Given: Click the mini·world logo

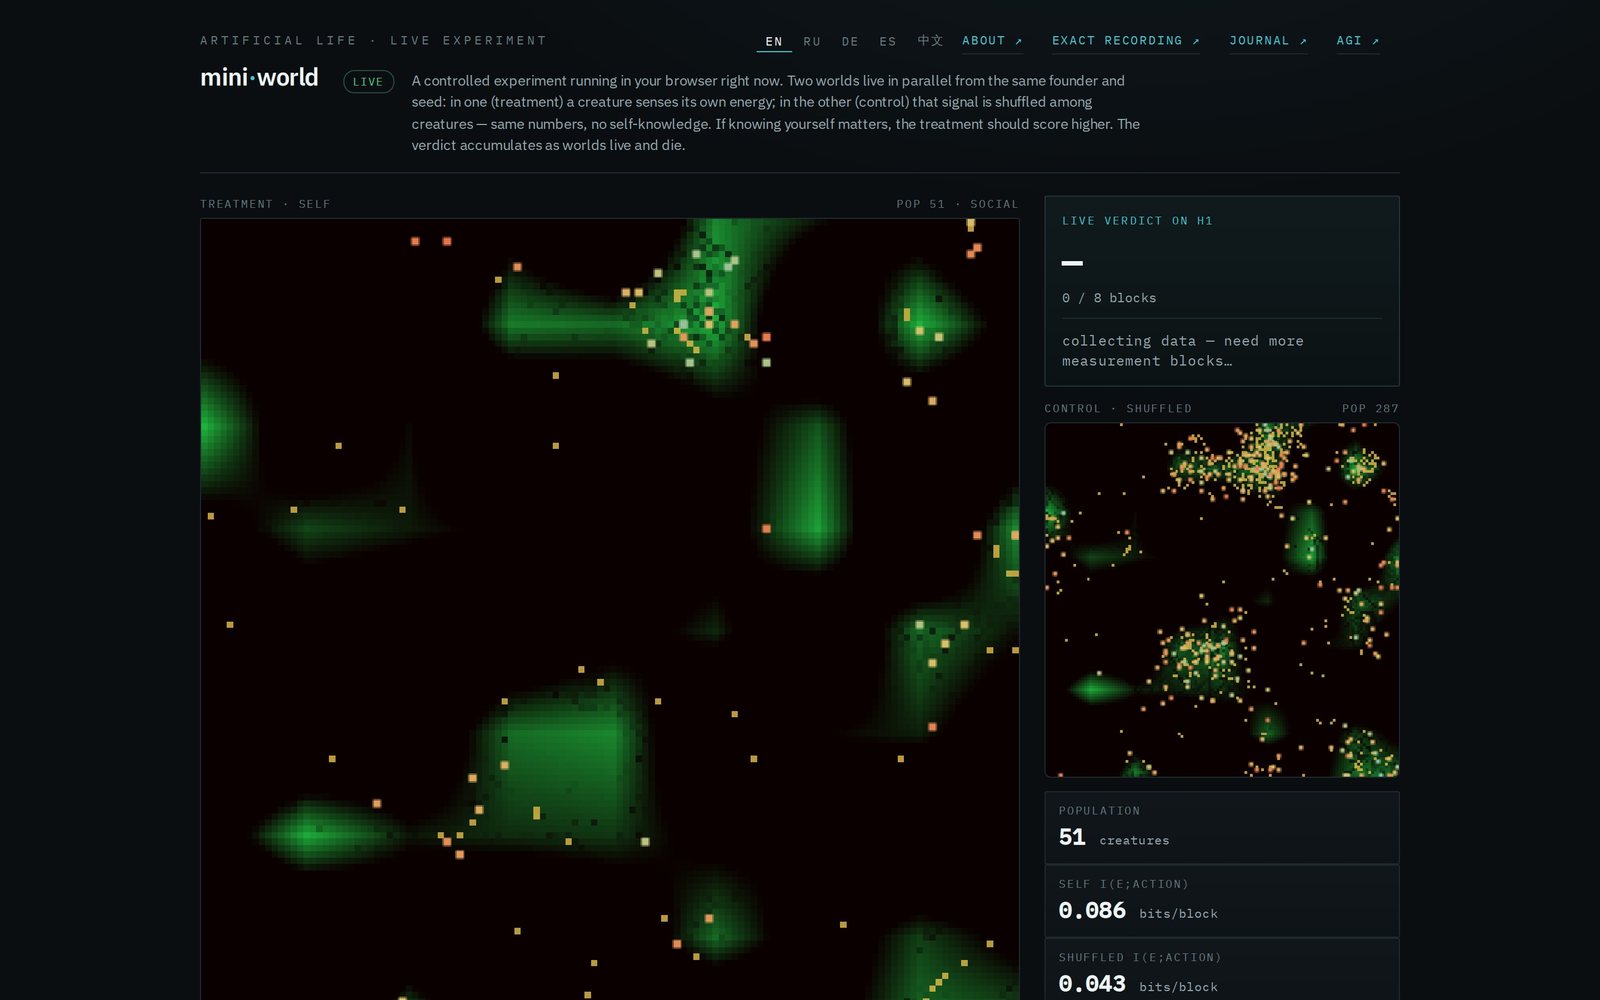Looking at the screenshot, I should point(259,77).
